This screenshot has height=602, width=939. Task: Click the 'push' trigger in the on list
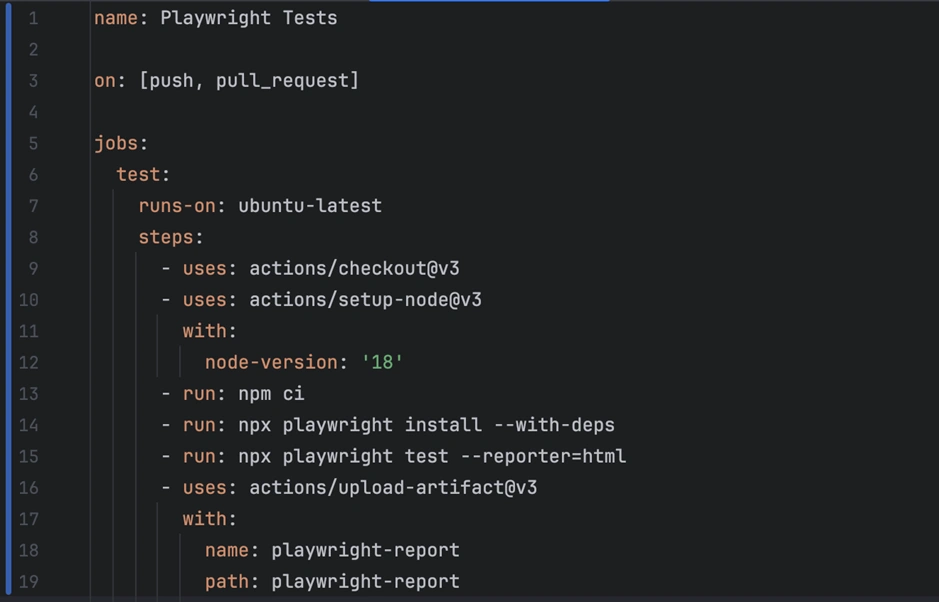pos(171,80)
